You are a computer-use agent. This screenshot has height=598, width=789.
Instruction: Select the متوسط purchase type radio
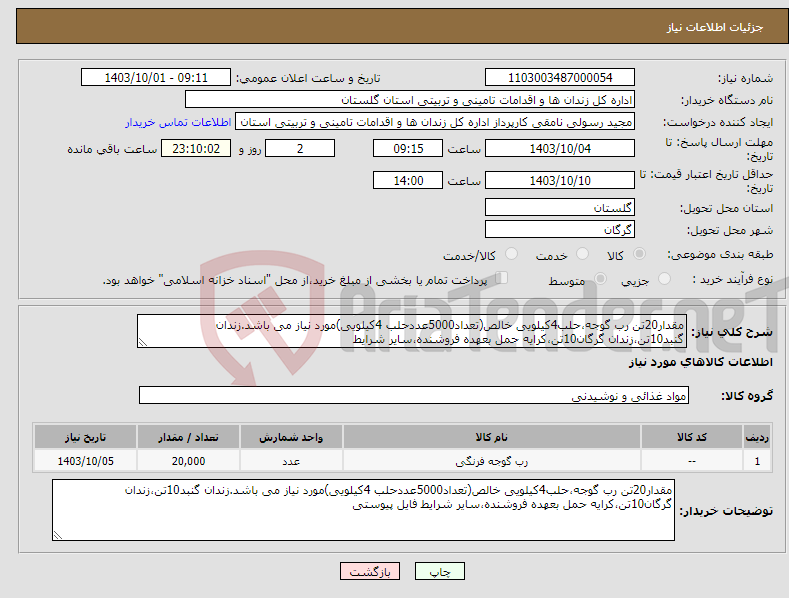(600, 278)
